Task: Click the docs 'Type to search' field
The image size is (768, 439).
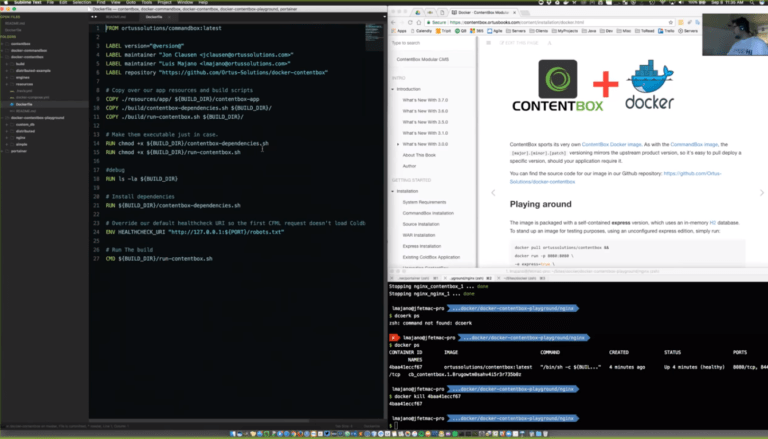Action: (431, 43)
